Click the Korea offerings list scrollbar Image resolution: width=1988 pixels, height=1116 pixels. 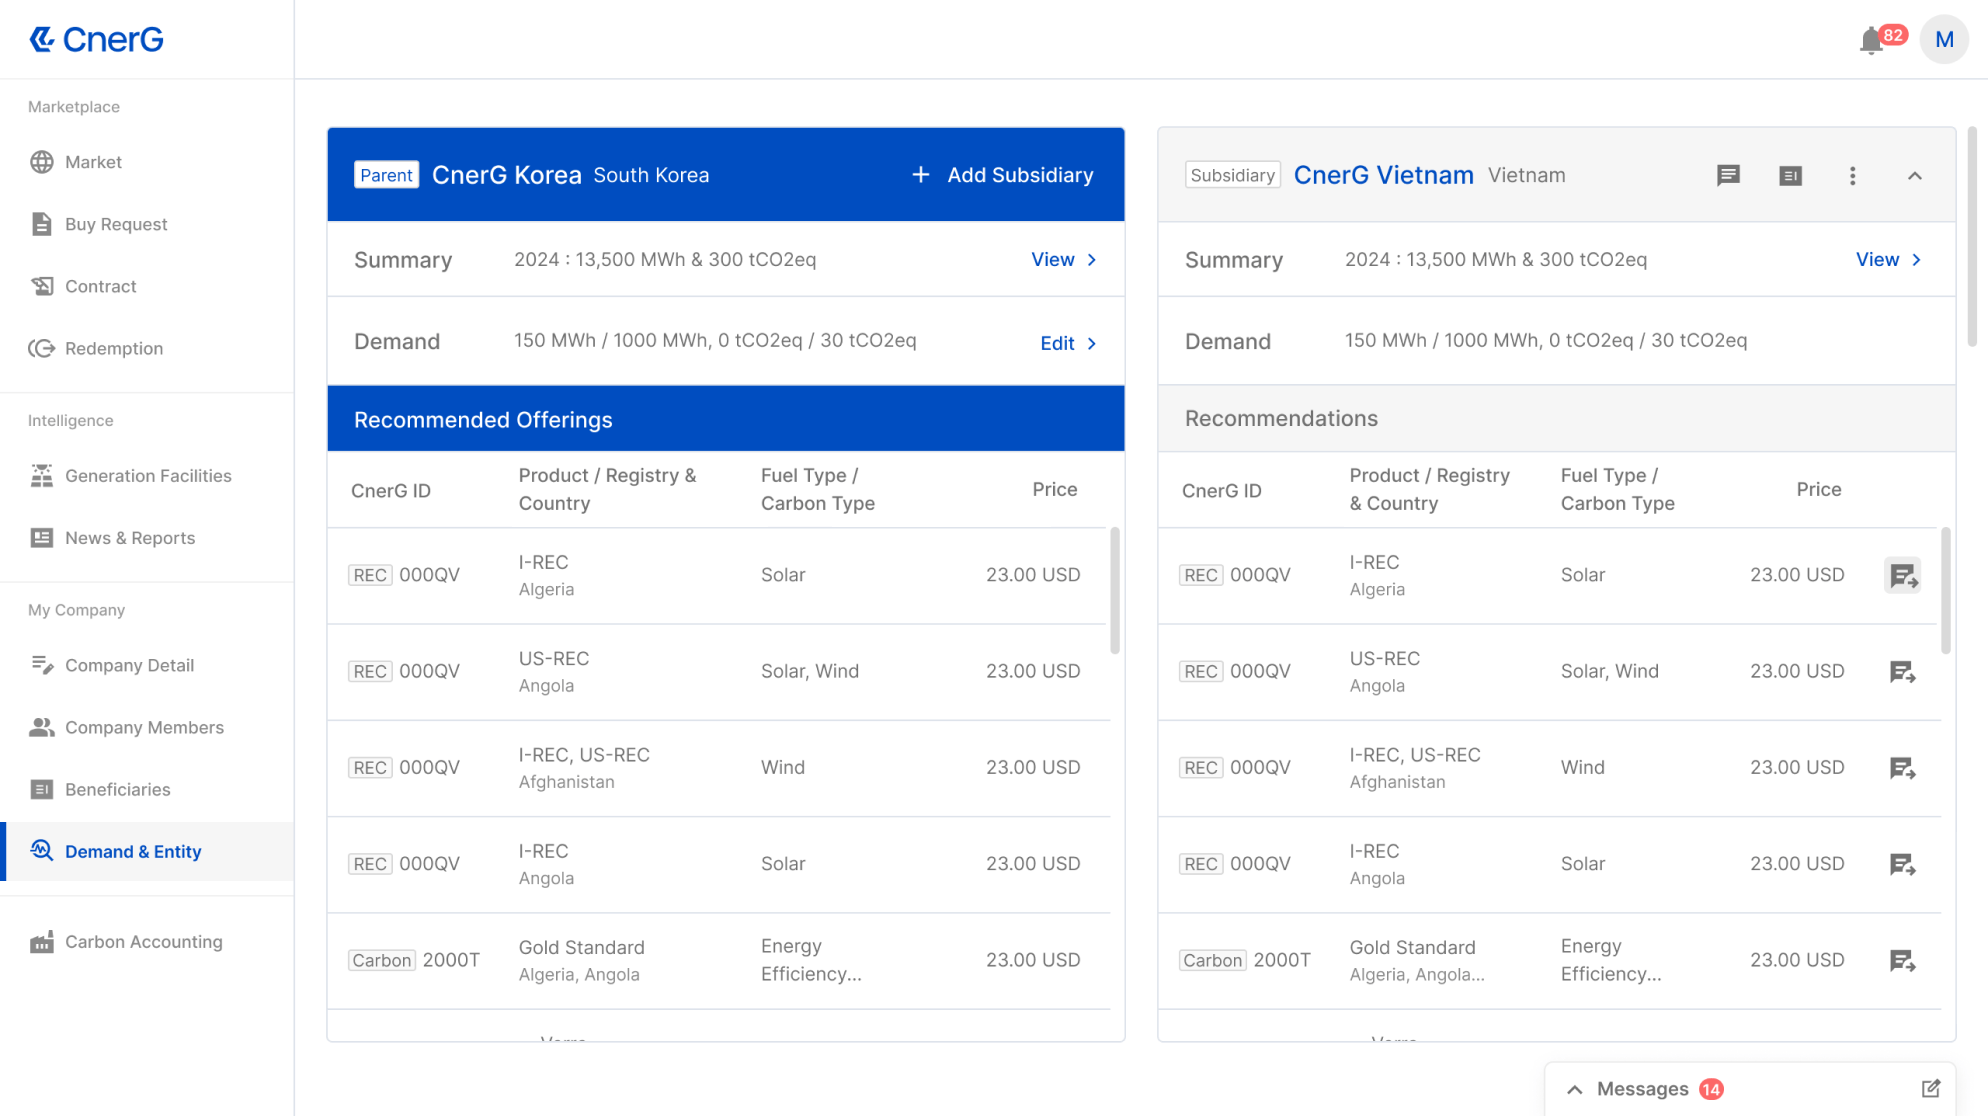pos(1114,590)
